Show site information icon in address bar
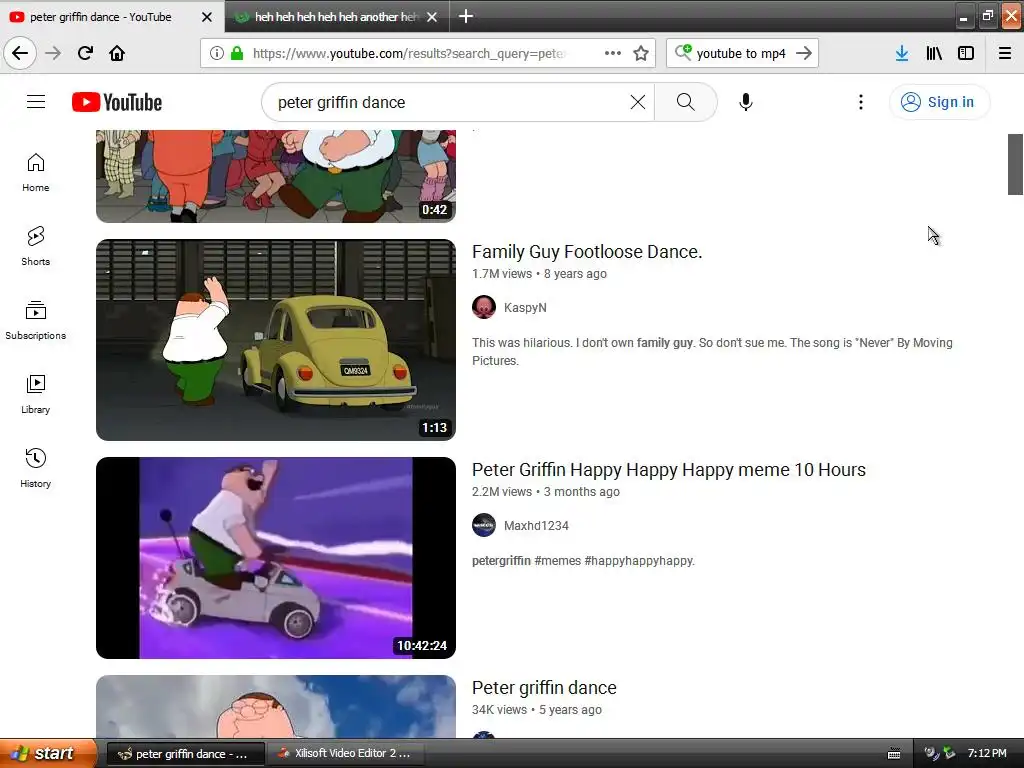1024x768 pixels. pos(217,53)
